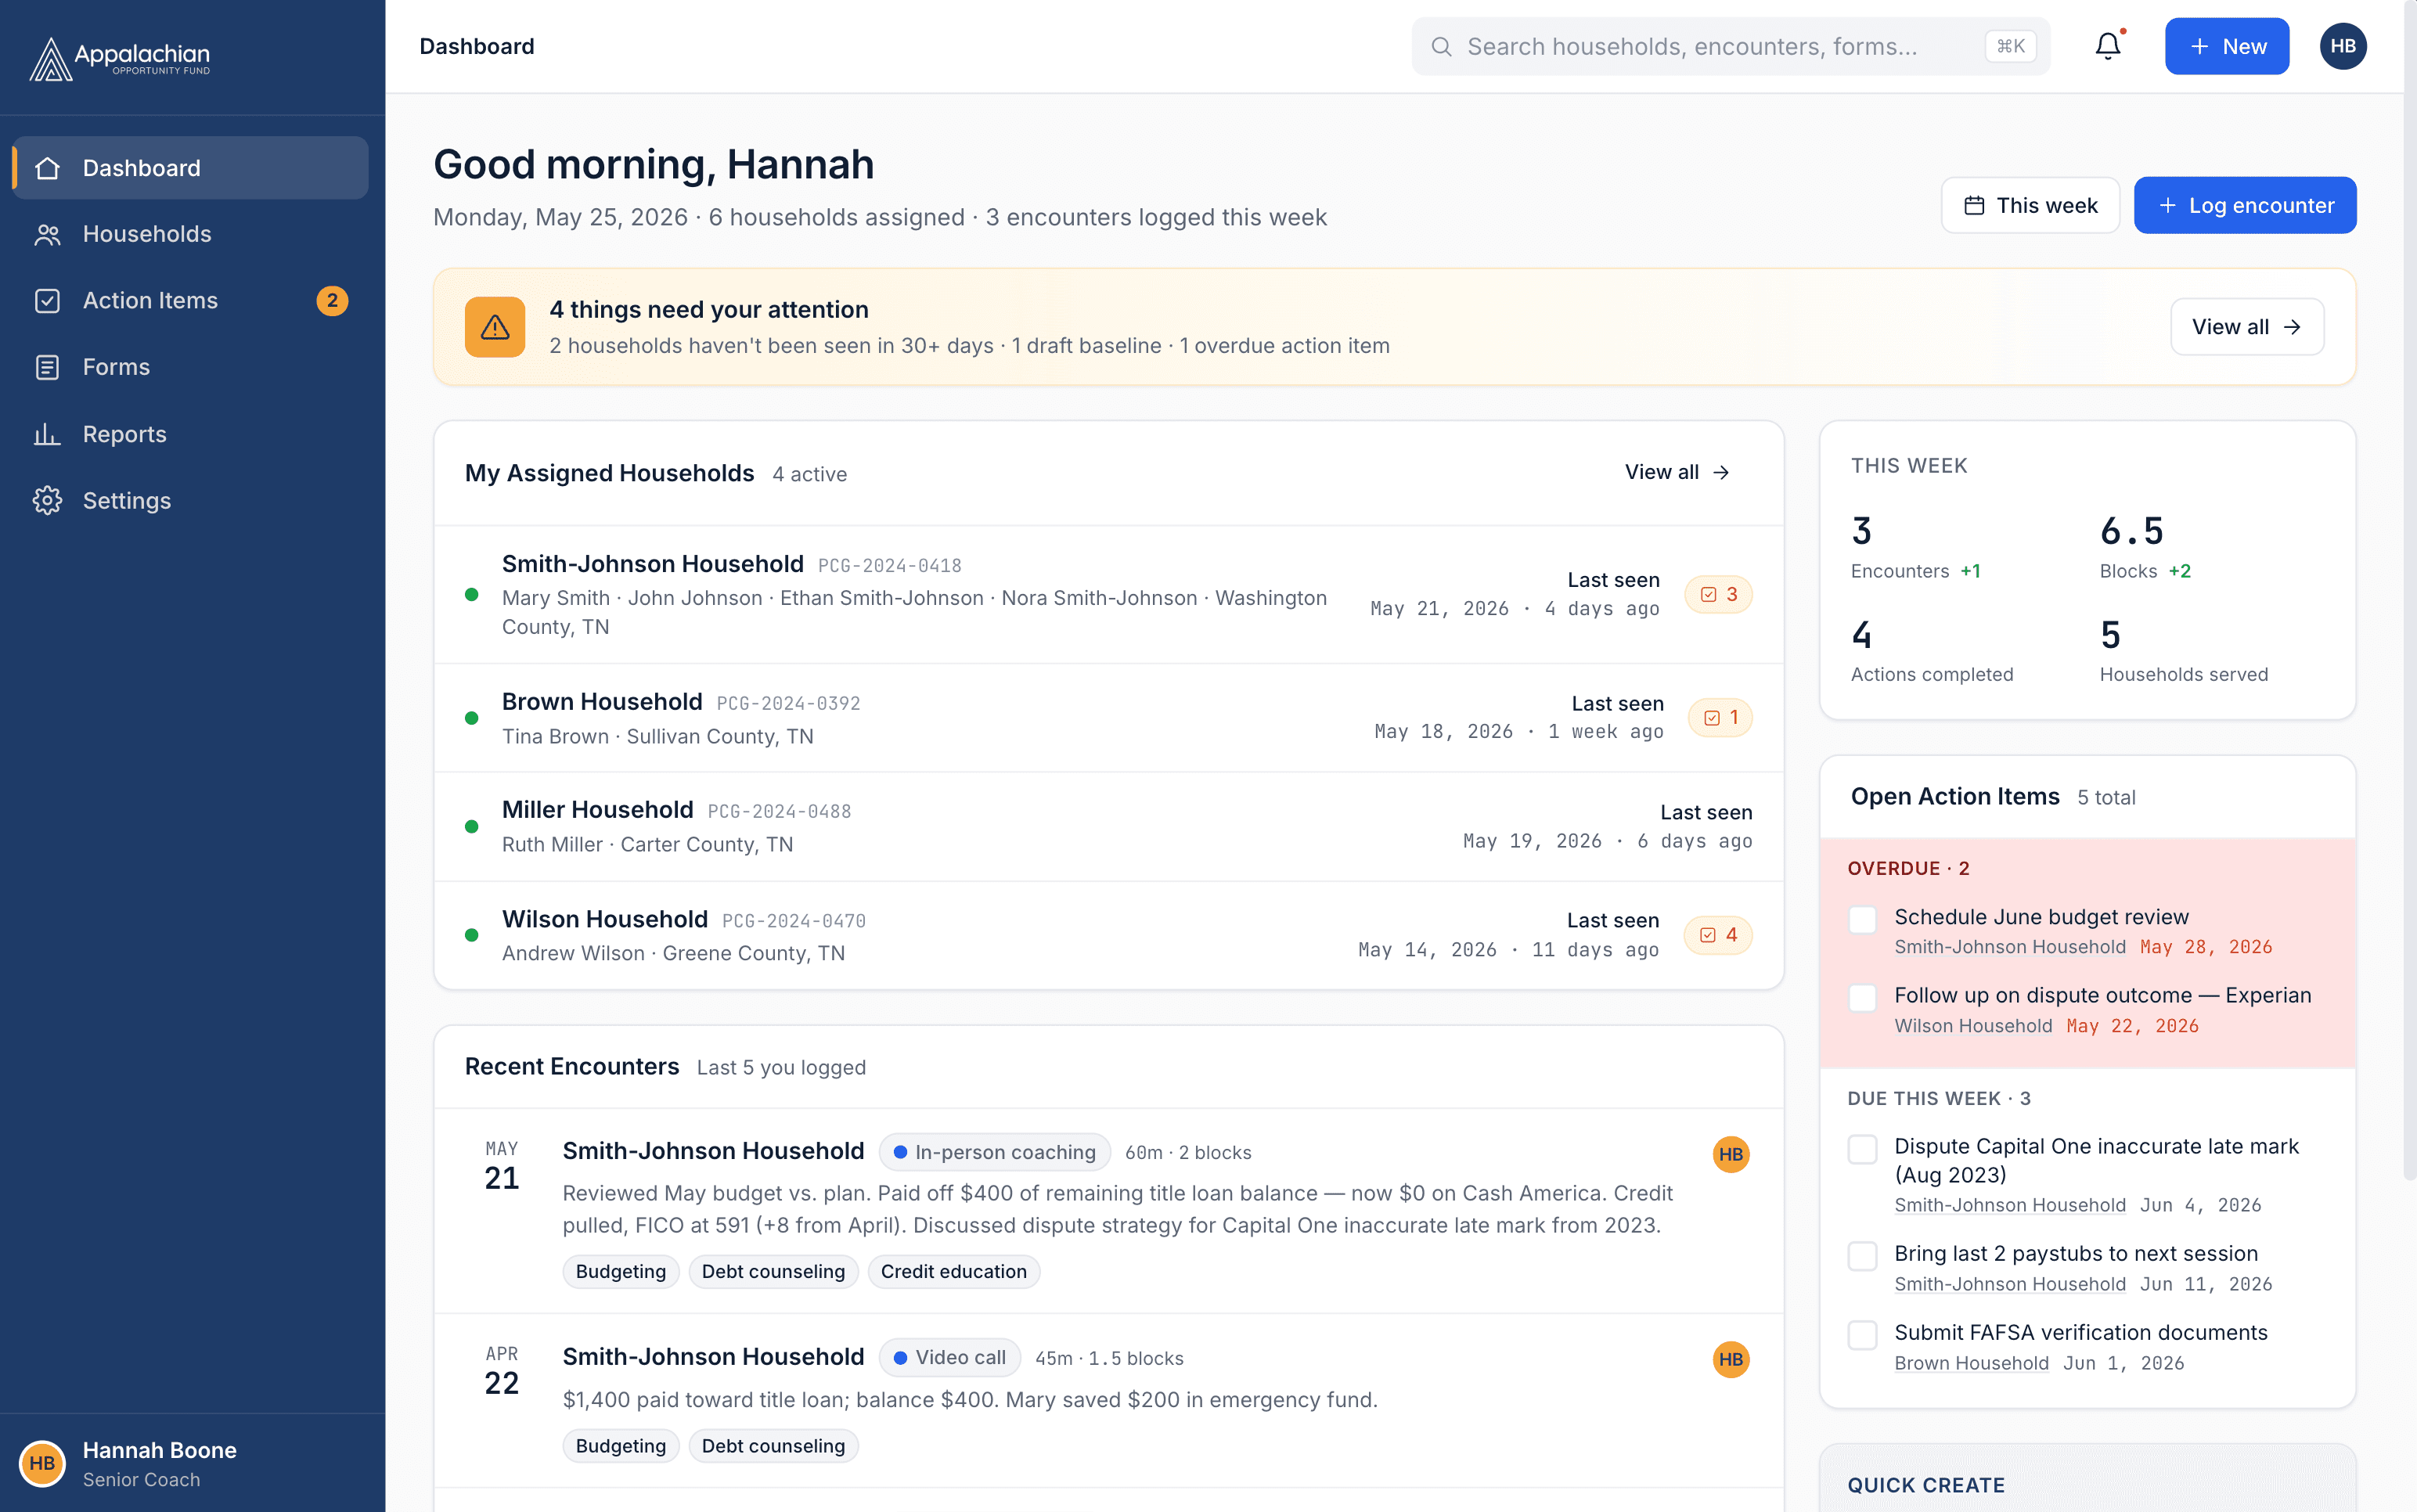The image size is (2417, 1512).
Task: Click the Households sidebar people icon
Action: [47, 234]
